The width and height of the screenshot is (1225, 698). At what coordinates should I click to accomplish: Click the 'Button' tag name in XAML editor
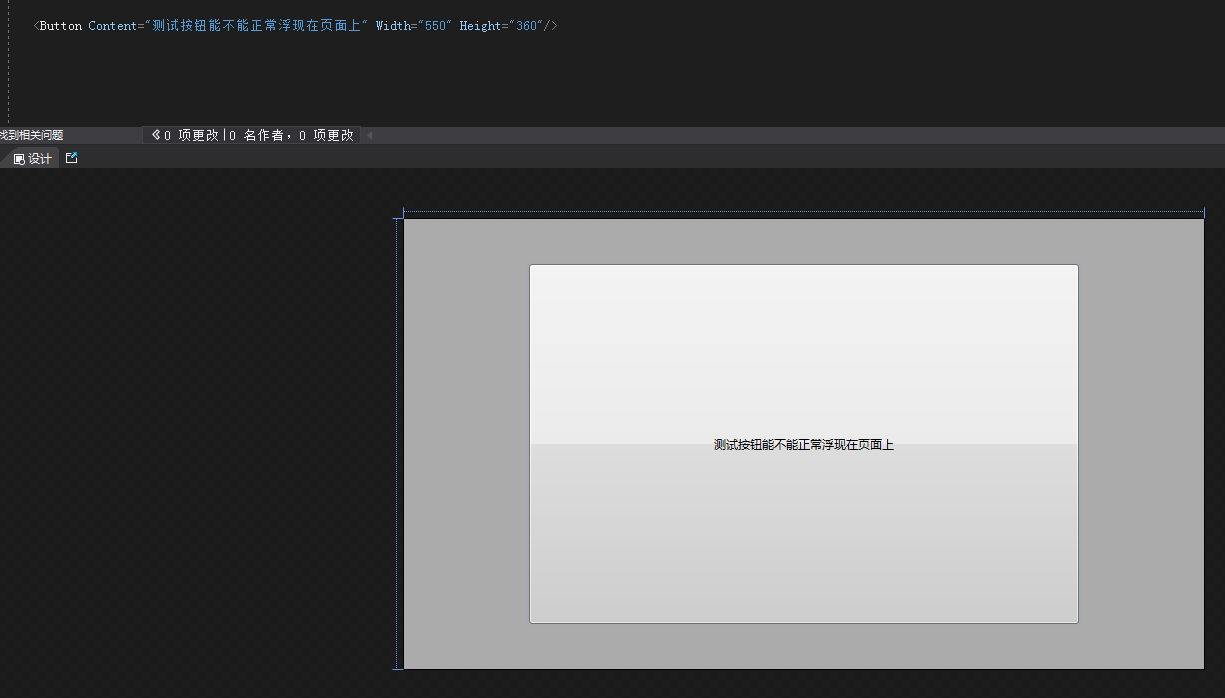(x=61, y=26)
